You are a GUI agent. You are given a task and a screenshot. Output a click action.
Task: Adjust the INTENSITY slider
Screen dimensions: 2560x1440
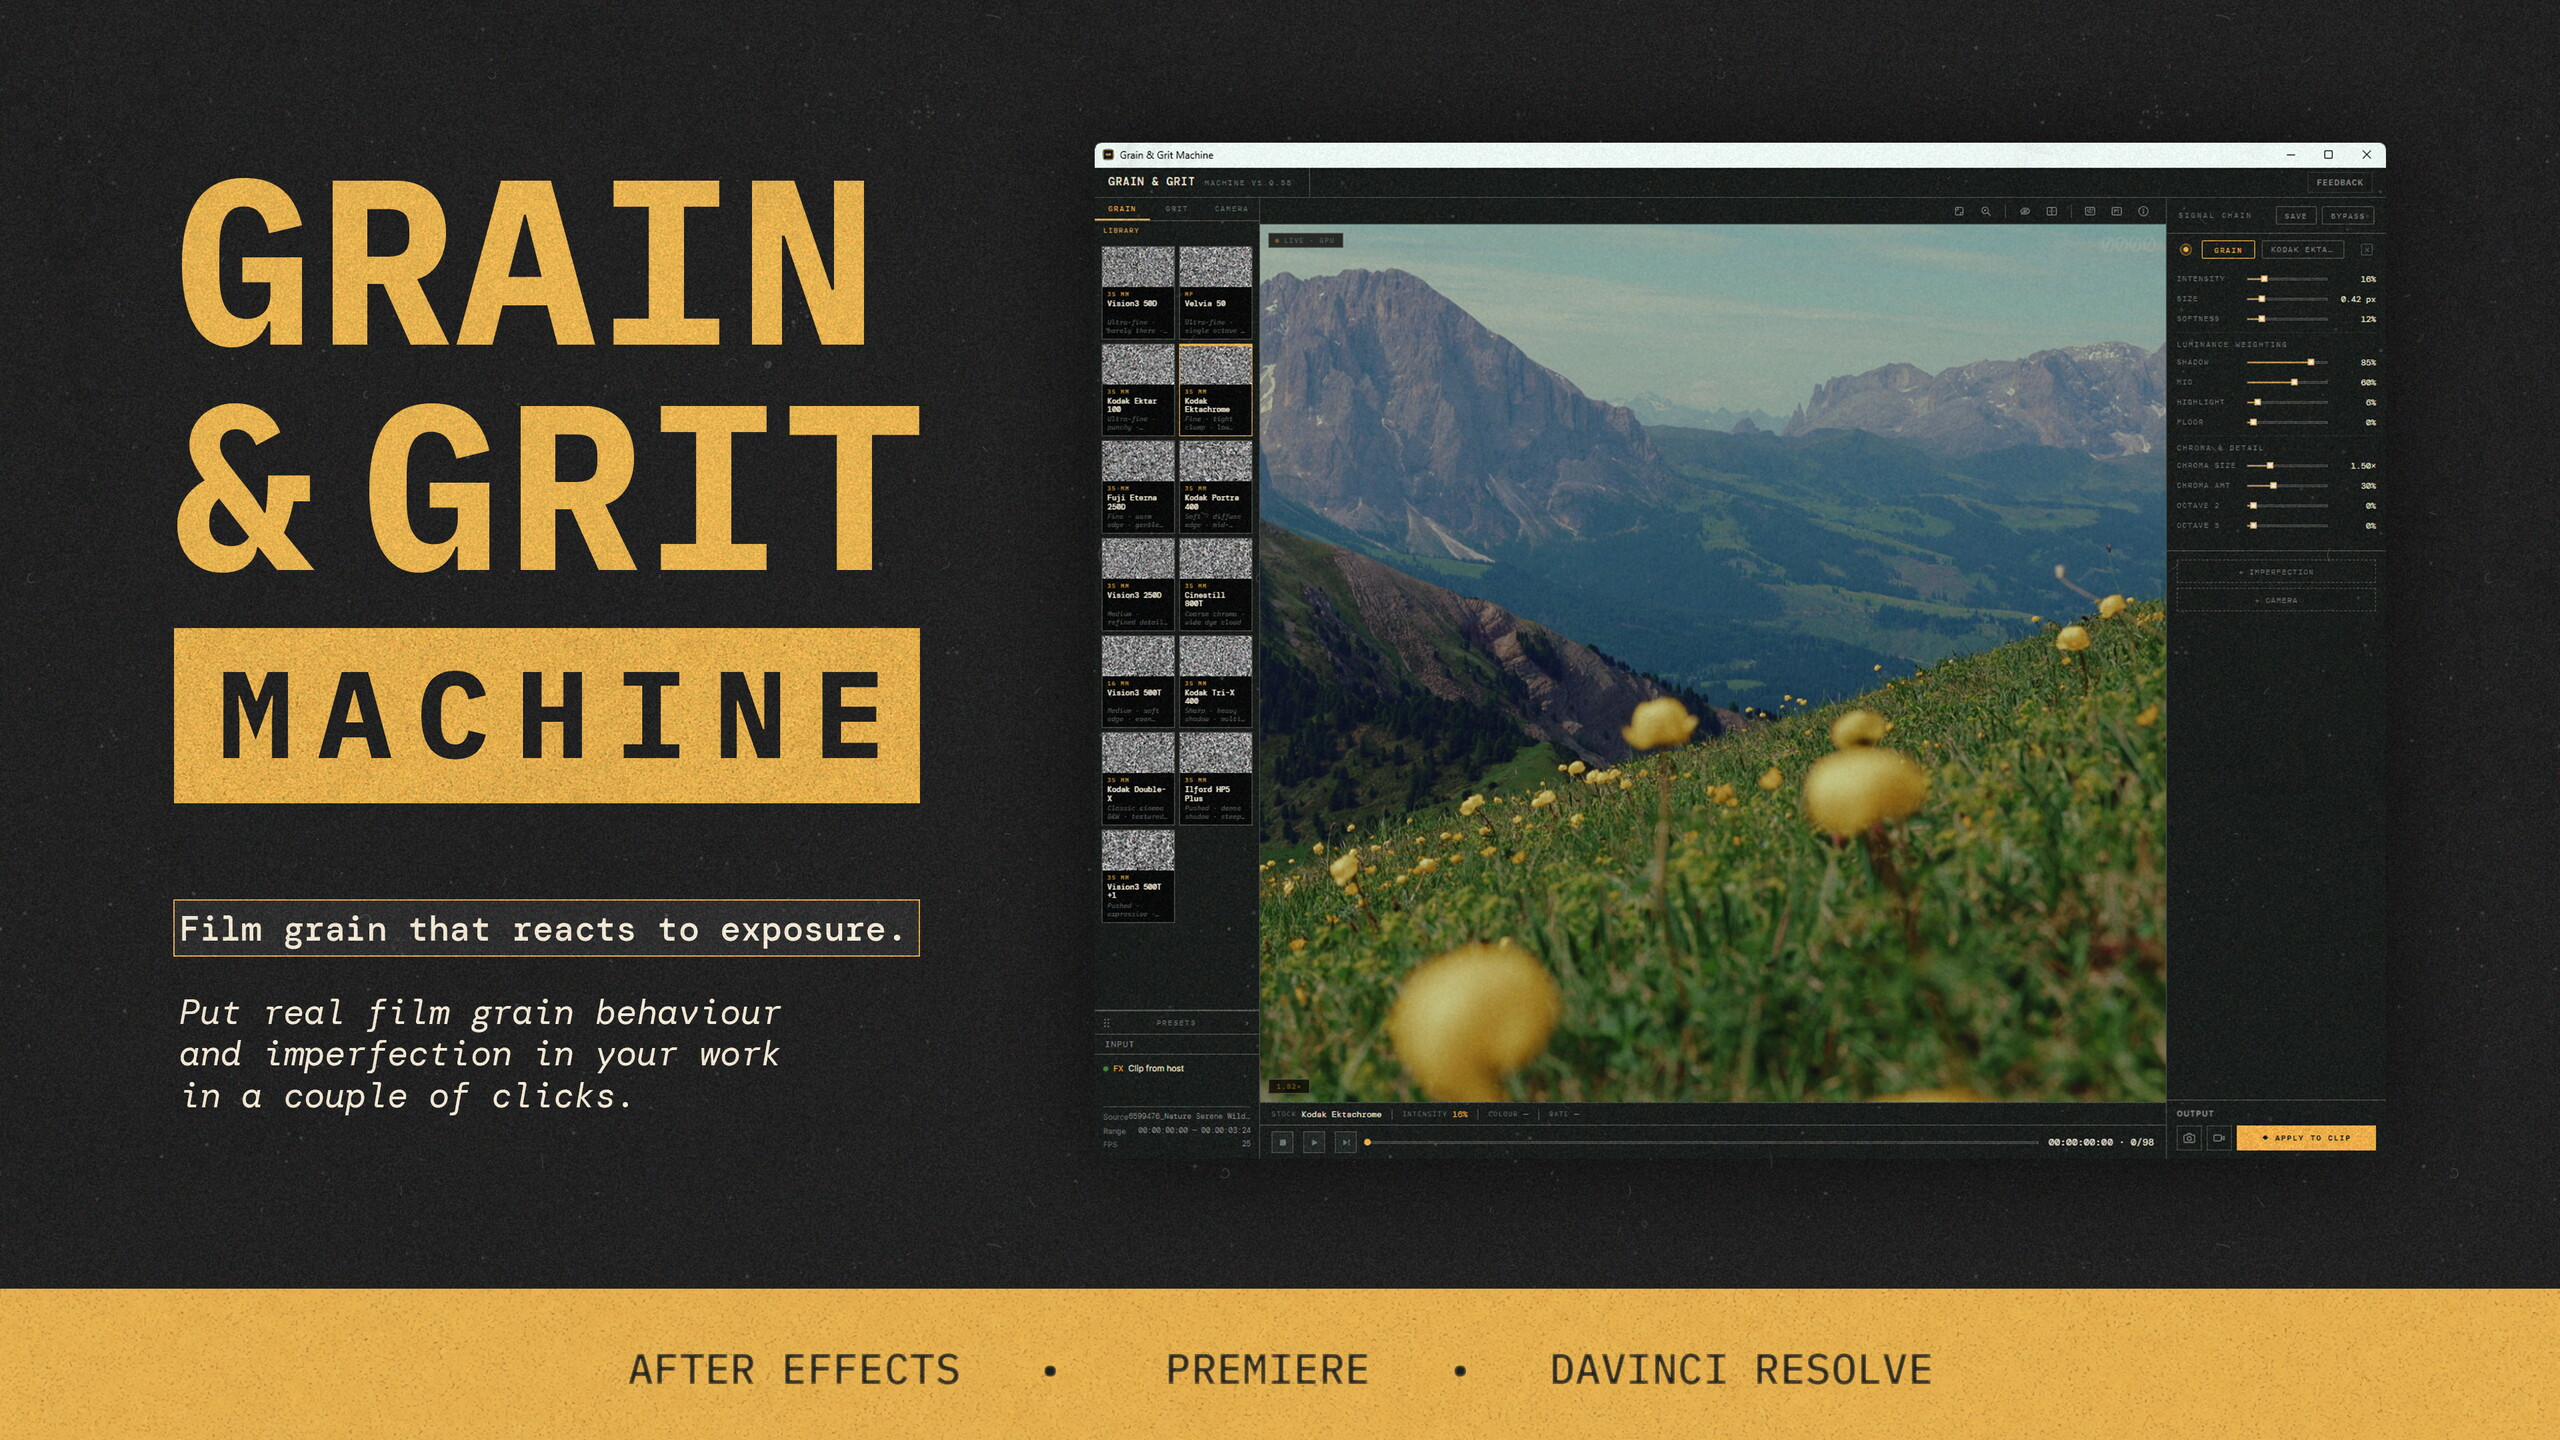(2287, 279)
